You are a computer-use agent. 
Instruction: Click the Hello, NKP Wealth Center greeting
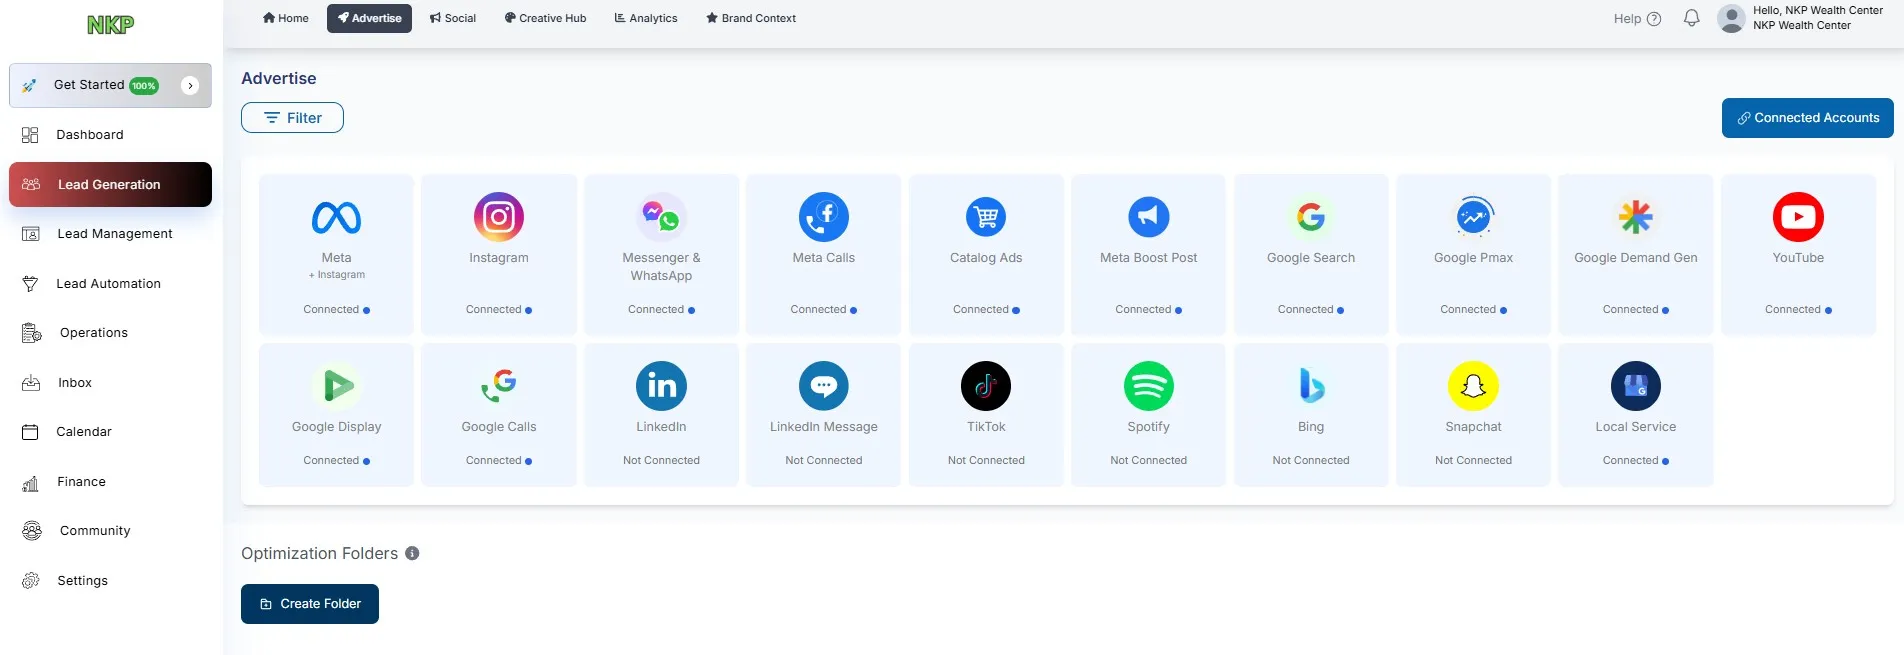[1817, 11]
